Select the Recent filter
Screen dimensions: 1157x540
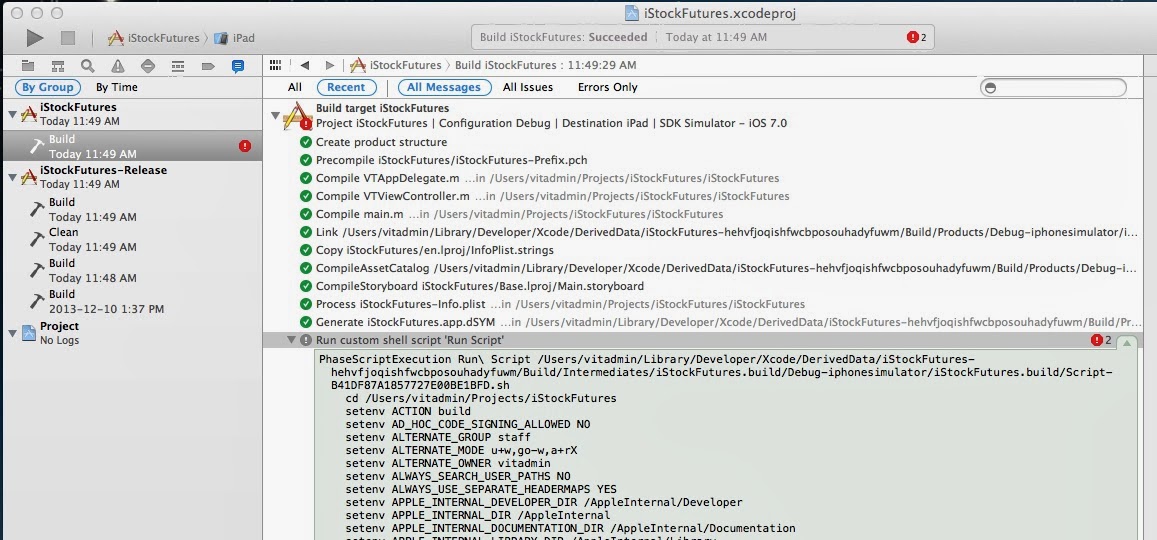346,87
